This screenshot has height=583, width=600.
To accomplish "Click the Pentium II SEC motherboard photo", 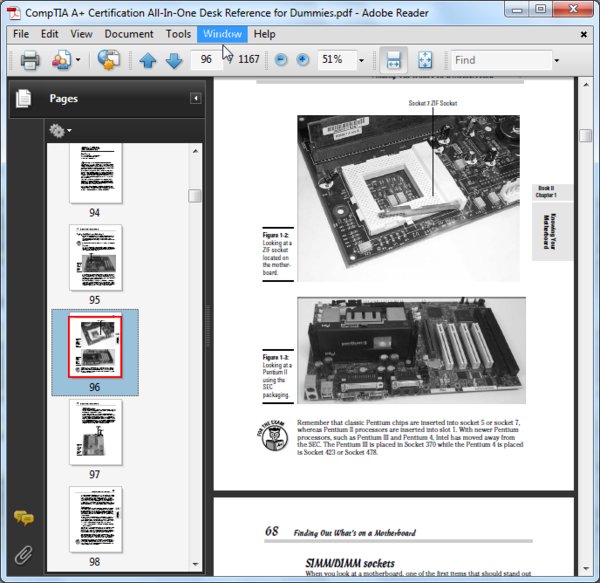I will (x=411, y=350).
